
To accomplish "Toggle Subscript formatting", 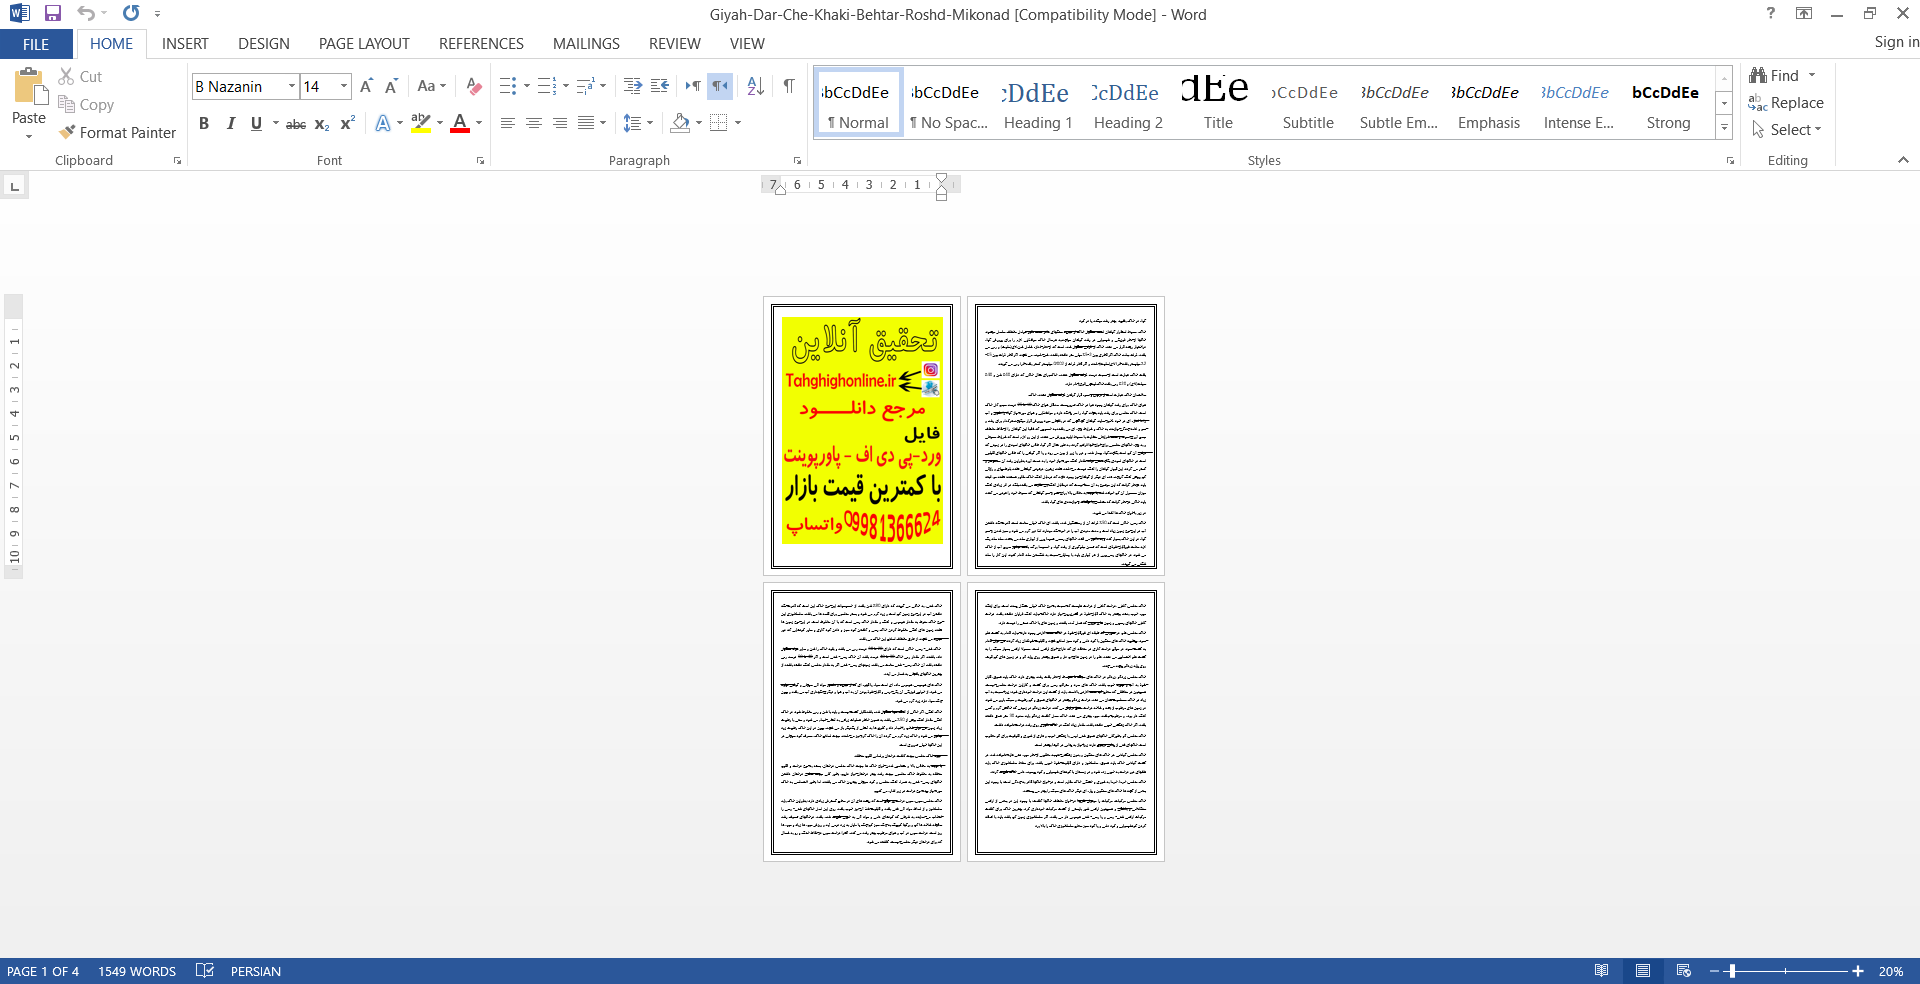I will [x=322, y=124].
